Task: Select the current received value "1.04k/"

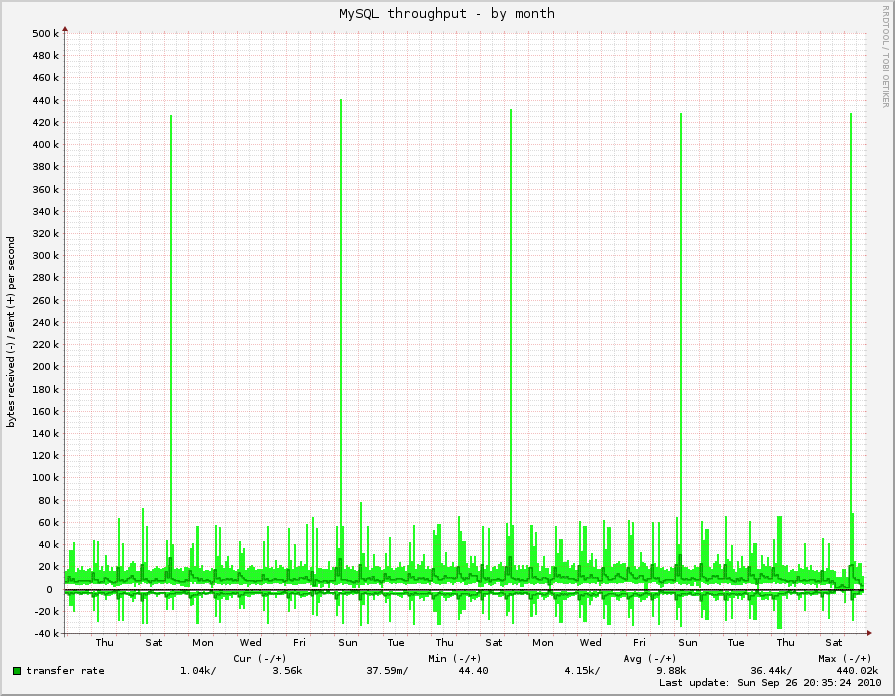Action: pos(198,671)
